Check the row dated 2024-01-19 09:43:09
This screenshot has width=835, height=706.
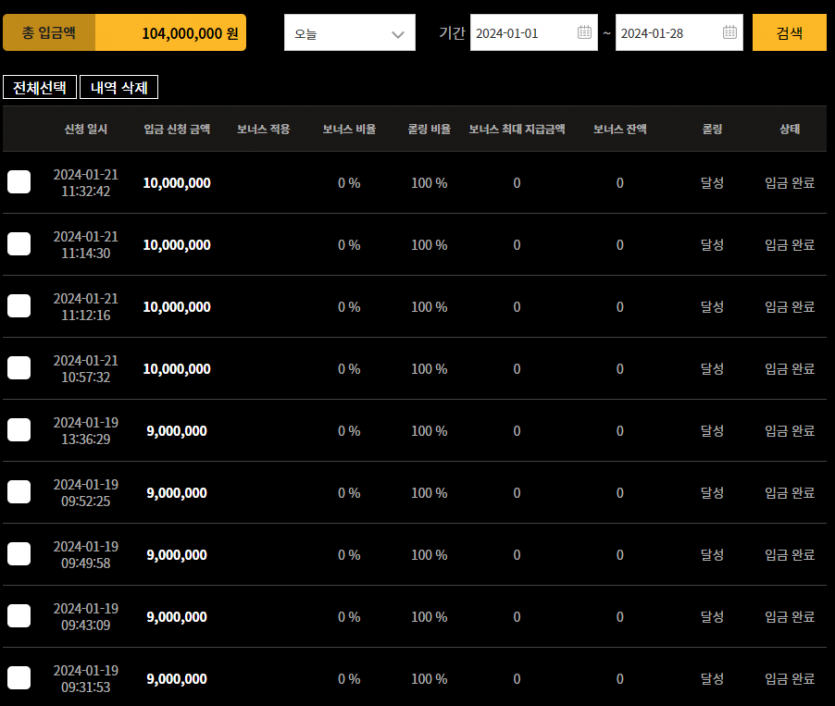coord(19,616)
